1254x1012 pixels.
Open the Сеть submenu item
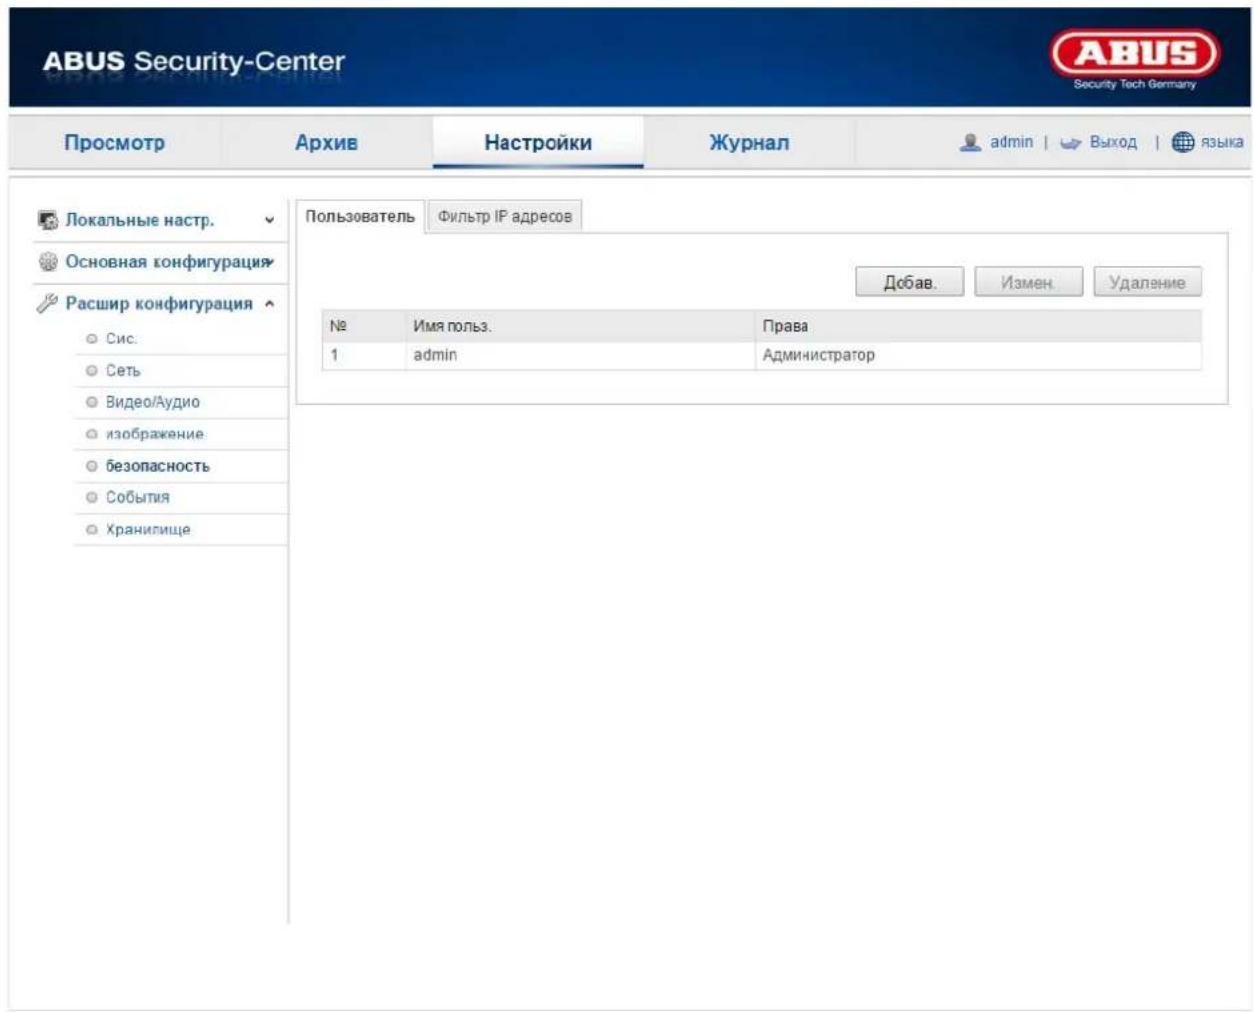click(x=123, y=370)
